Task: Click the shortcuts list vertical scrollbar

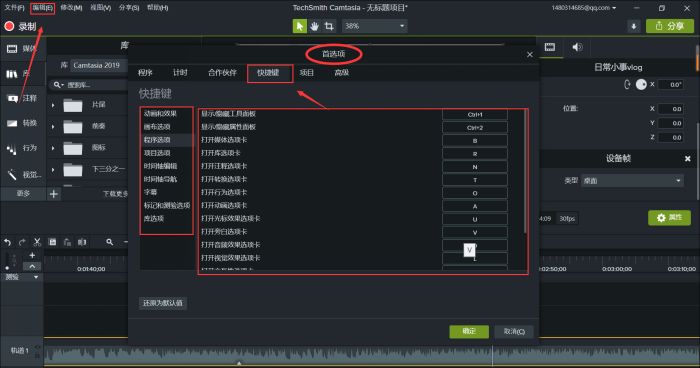Action: tap(525, 172)
